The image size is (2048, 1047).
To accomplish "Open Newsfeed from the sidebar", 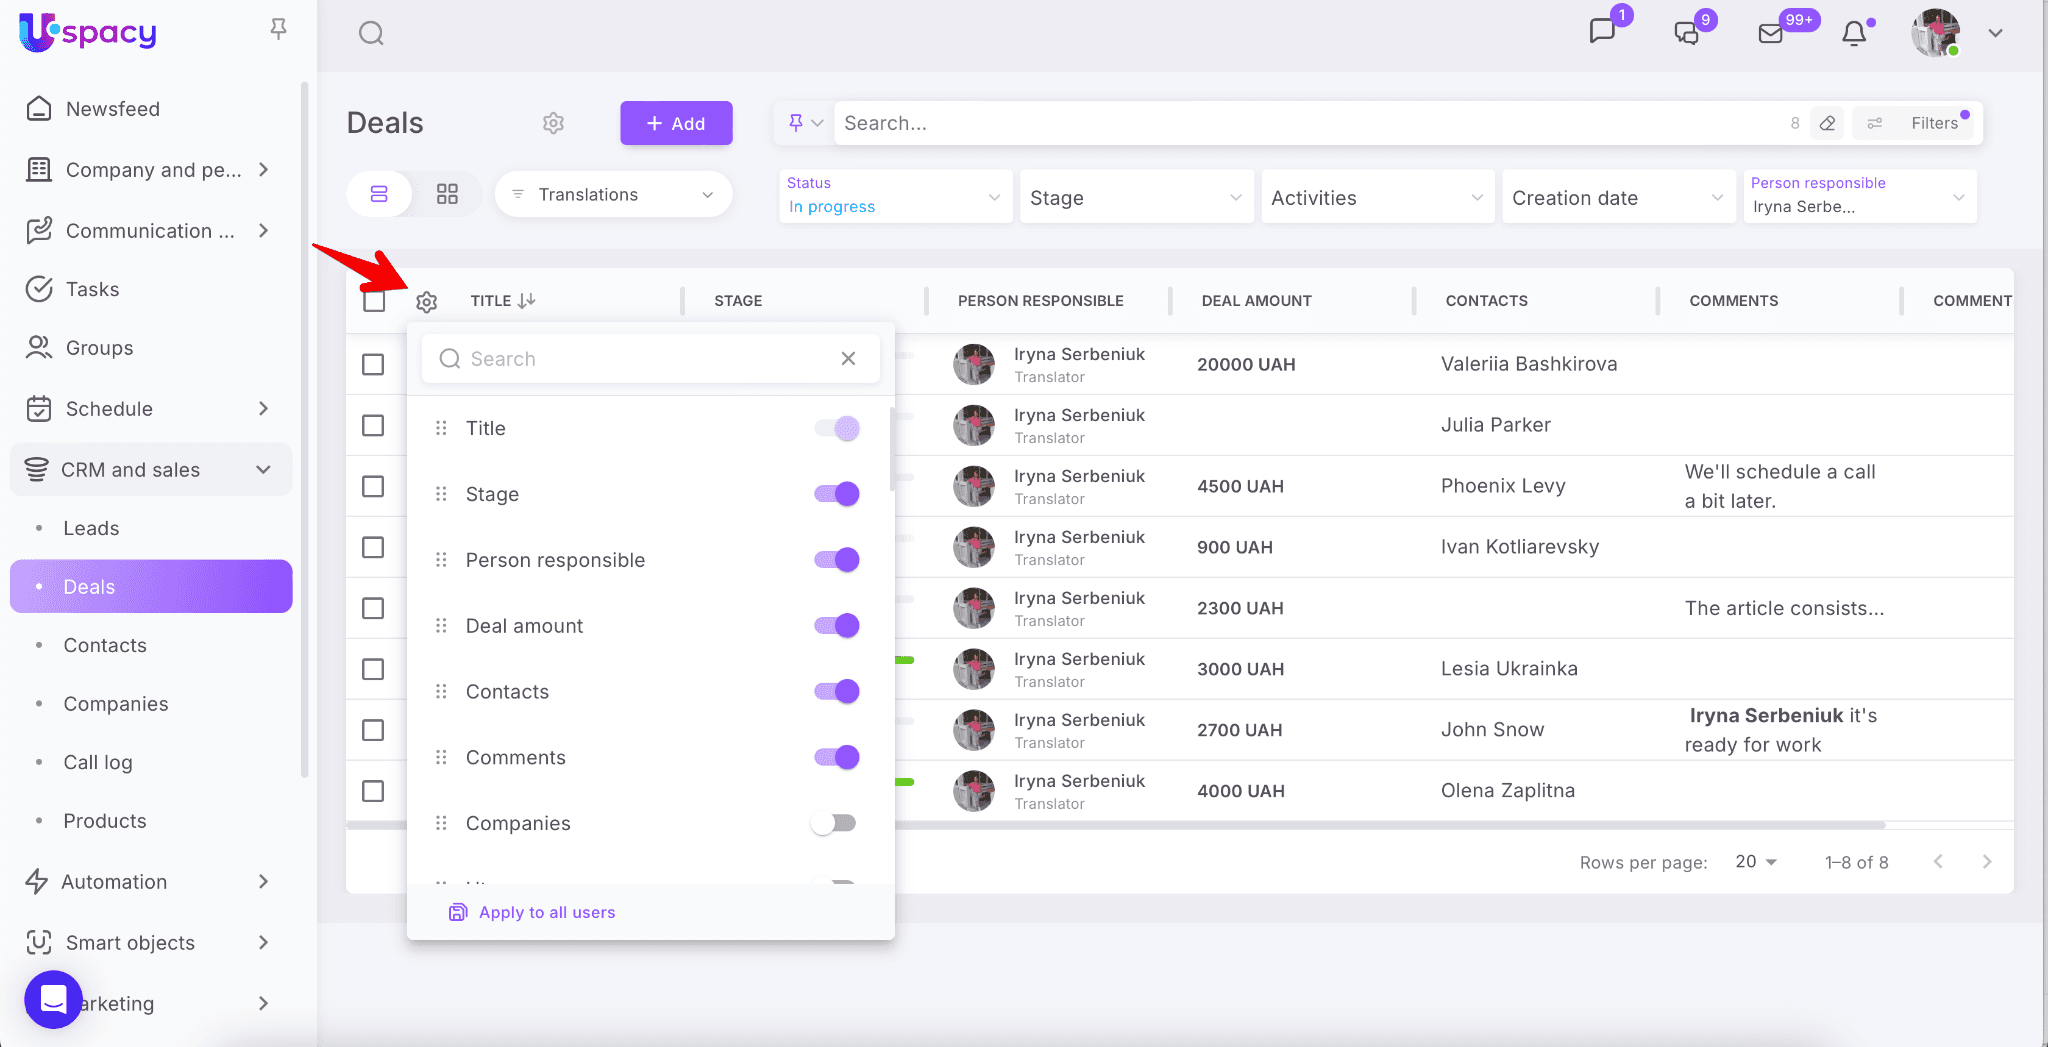I will tap(112, 109).
